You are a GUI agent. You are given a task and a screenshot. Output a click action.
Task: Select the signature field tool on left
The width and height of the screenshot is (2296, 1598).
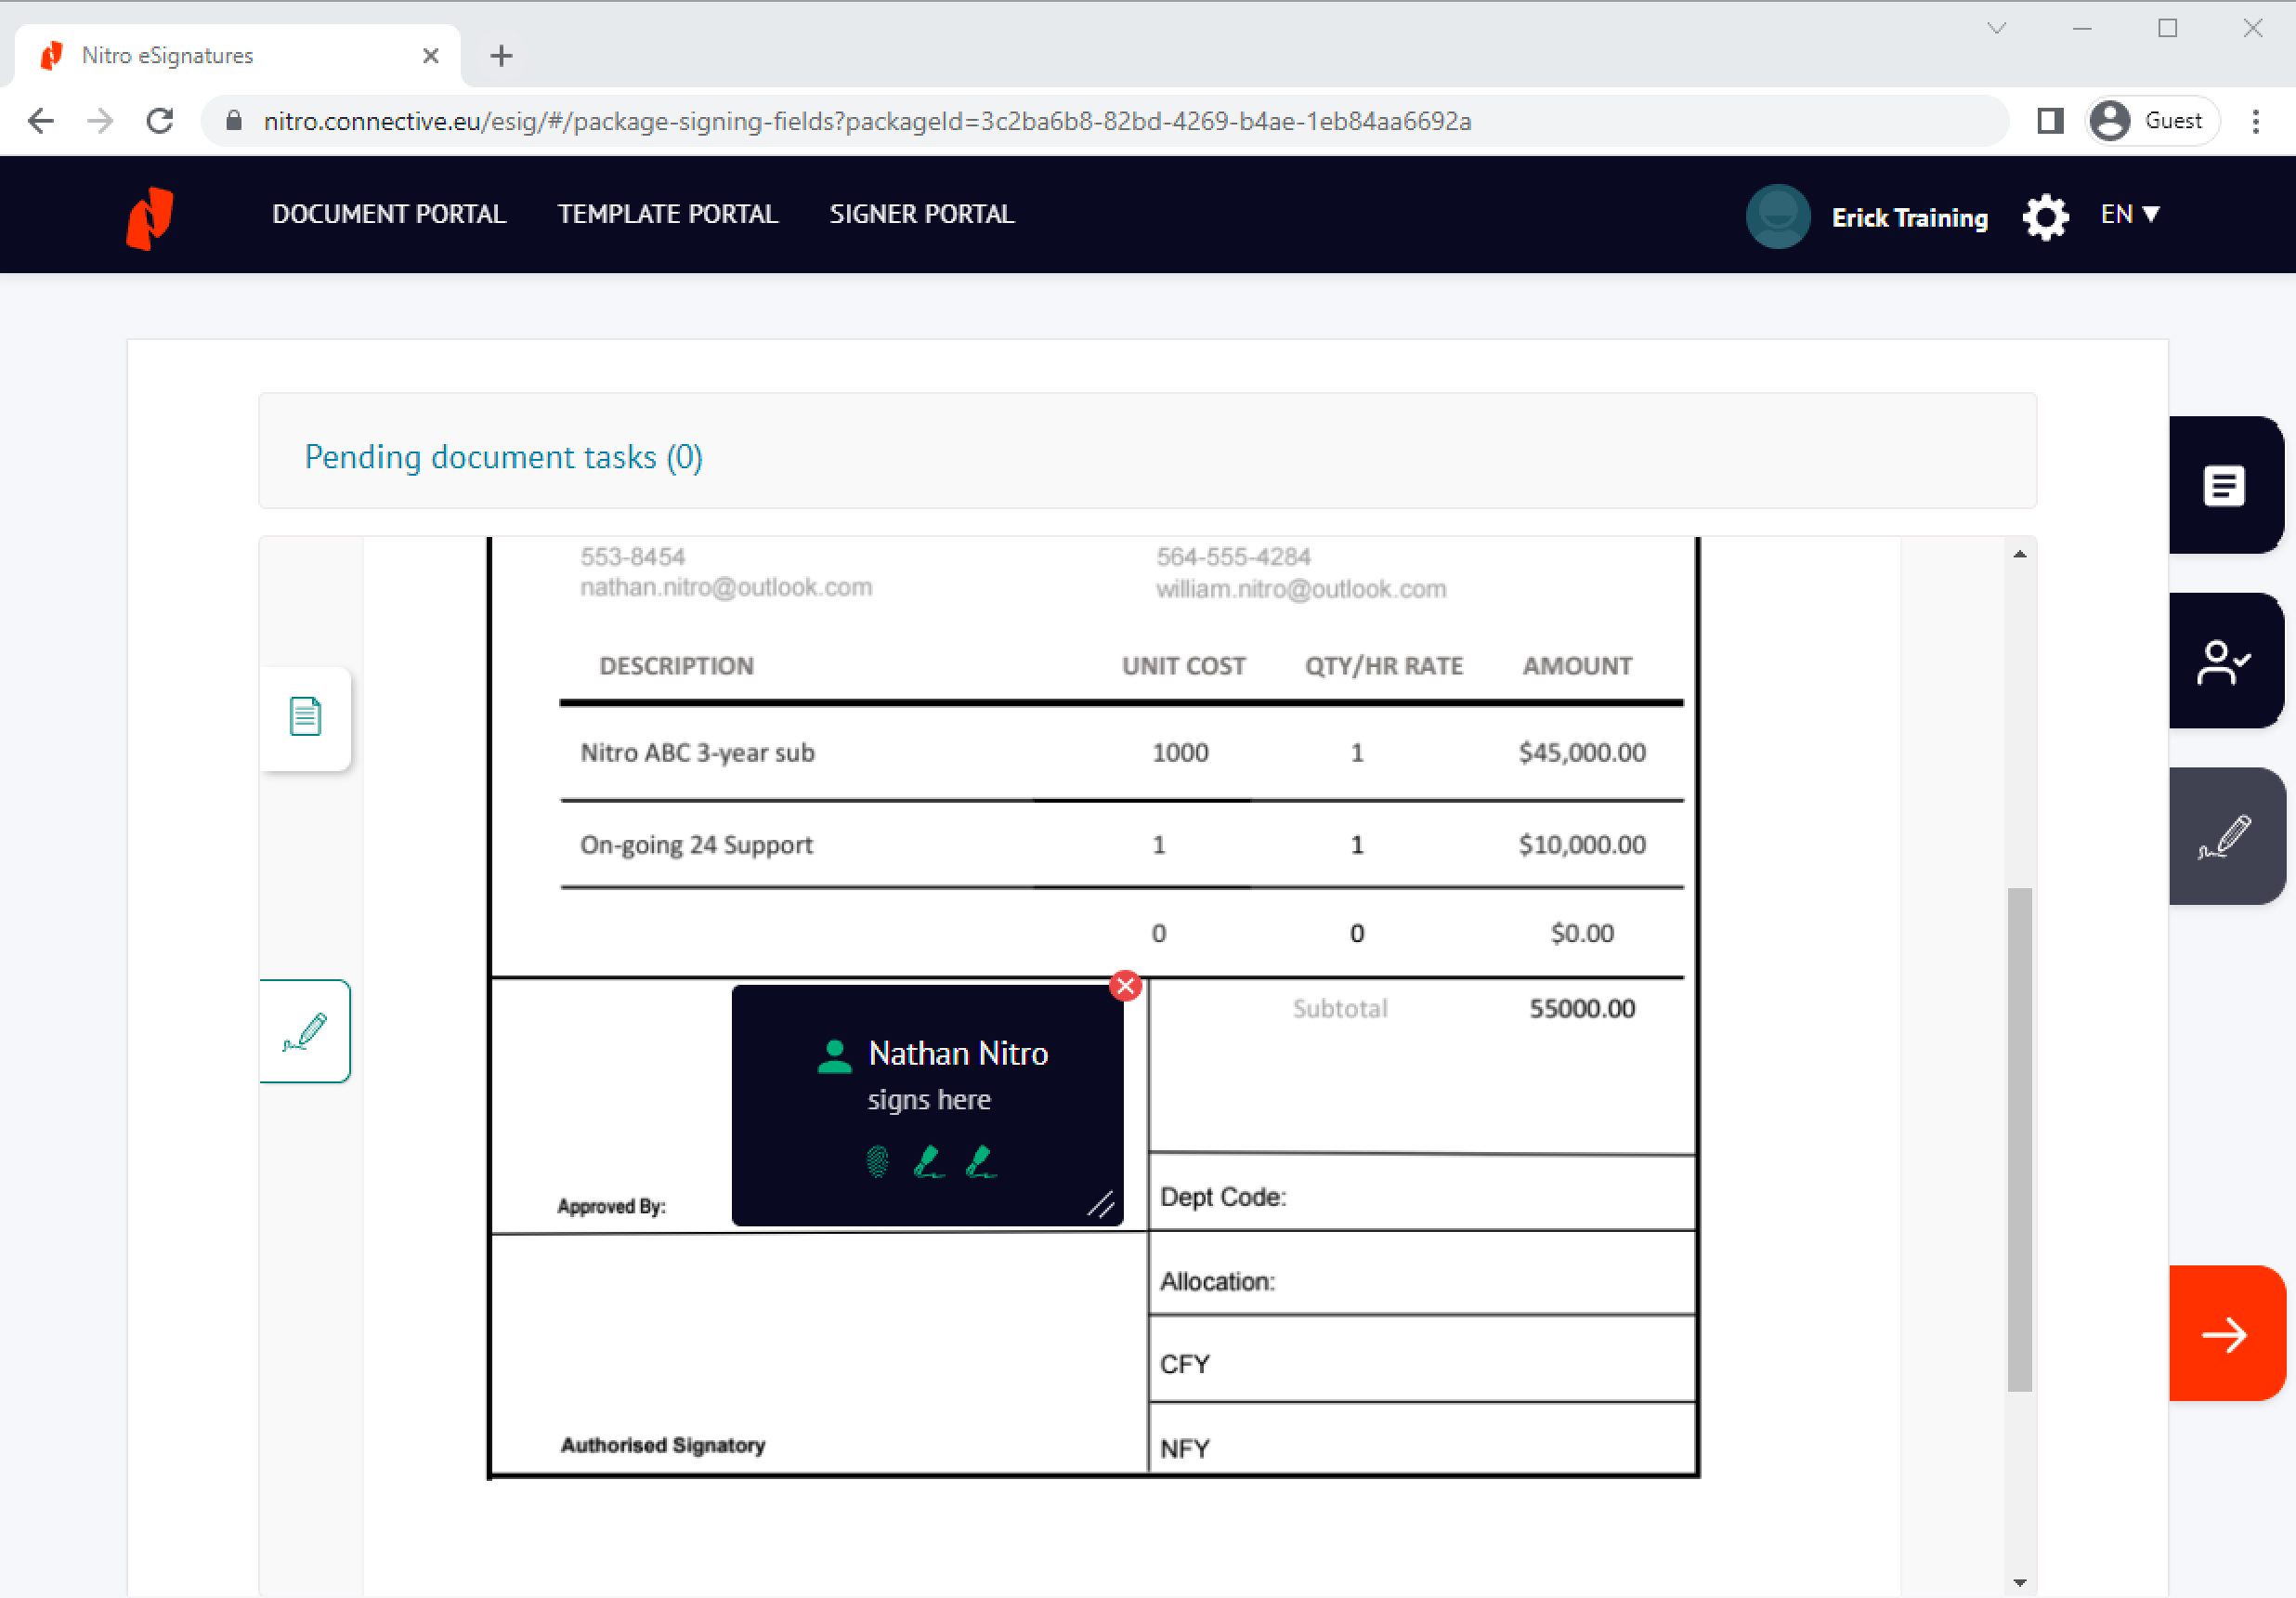click(305, 1031)
